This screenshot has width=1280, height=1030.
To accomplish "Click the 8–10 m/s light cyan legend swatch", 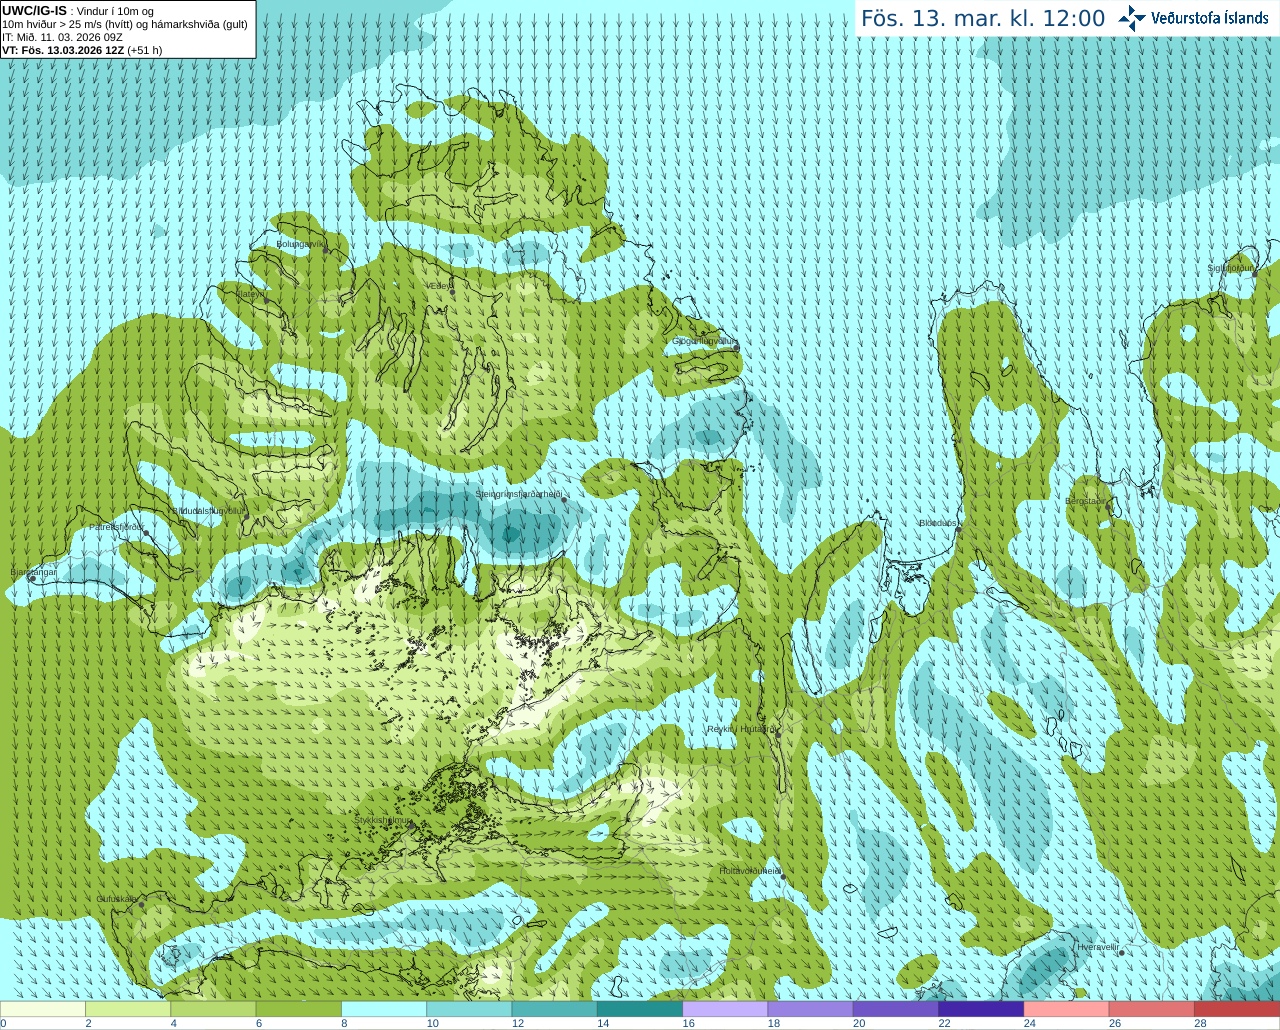I will (384, 1009).
